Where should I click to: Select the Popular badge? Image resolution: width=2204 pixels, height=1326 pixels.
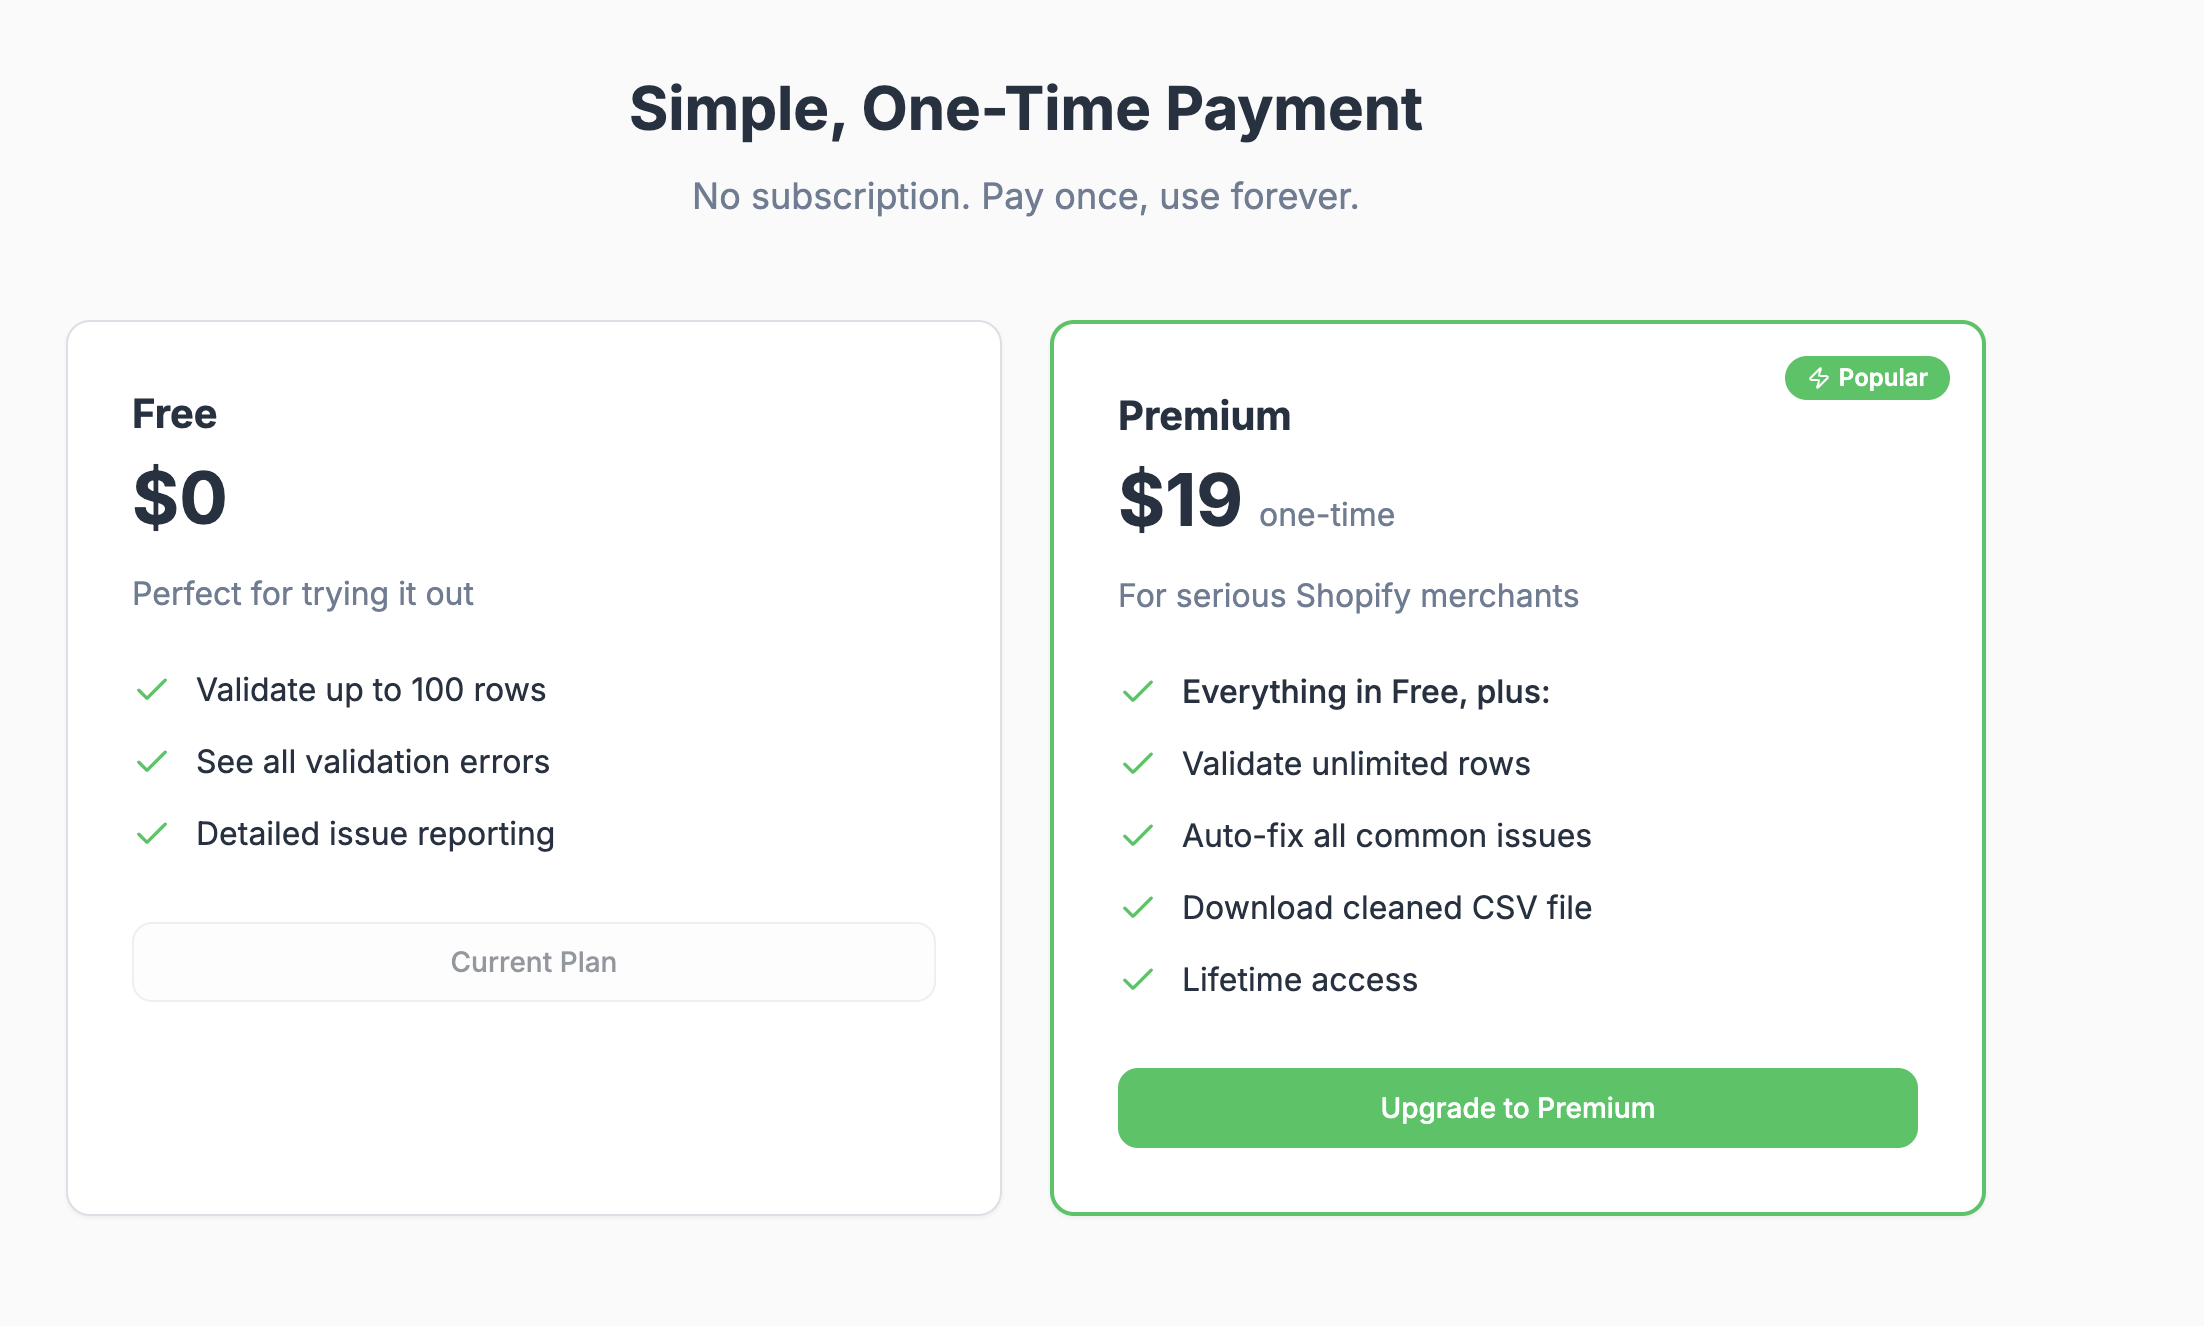click(1866, 378)
